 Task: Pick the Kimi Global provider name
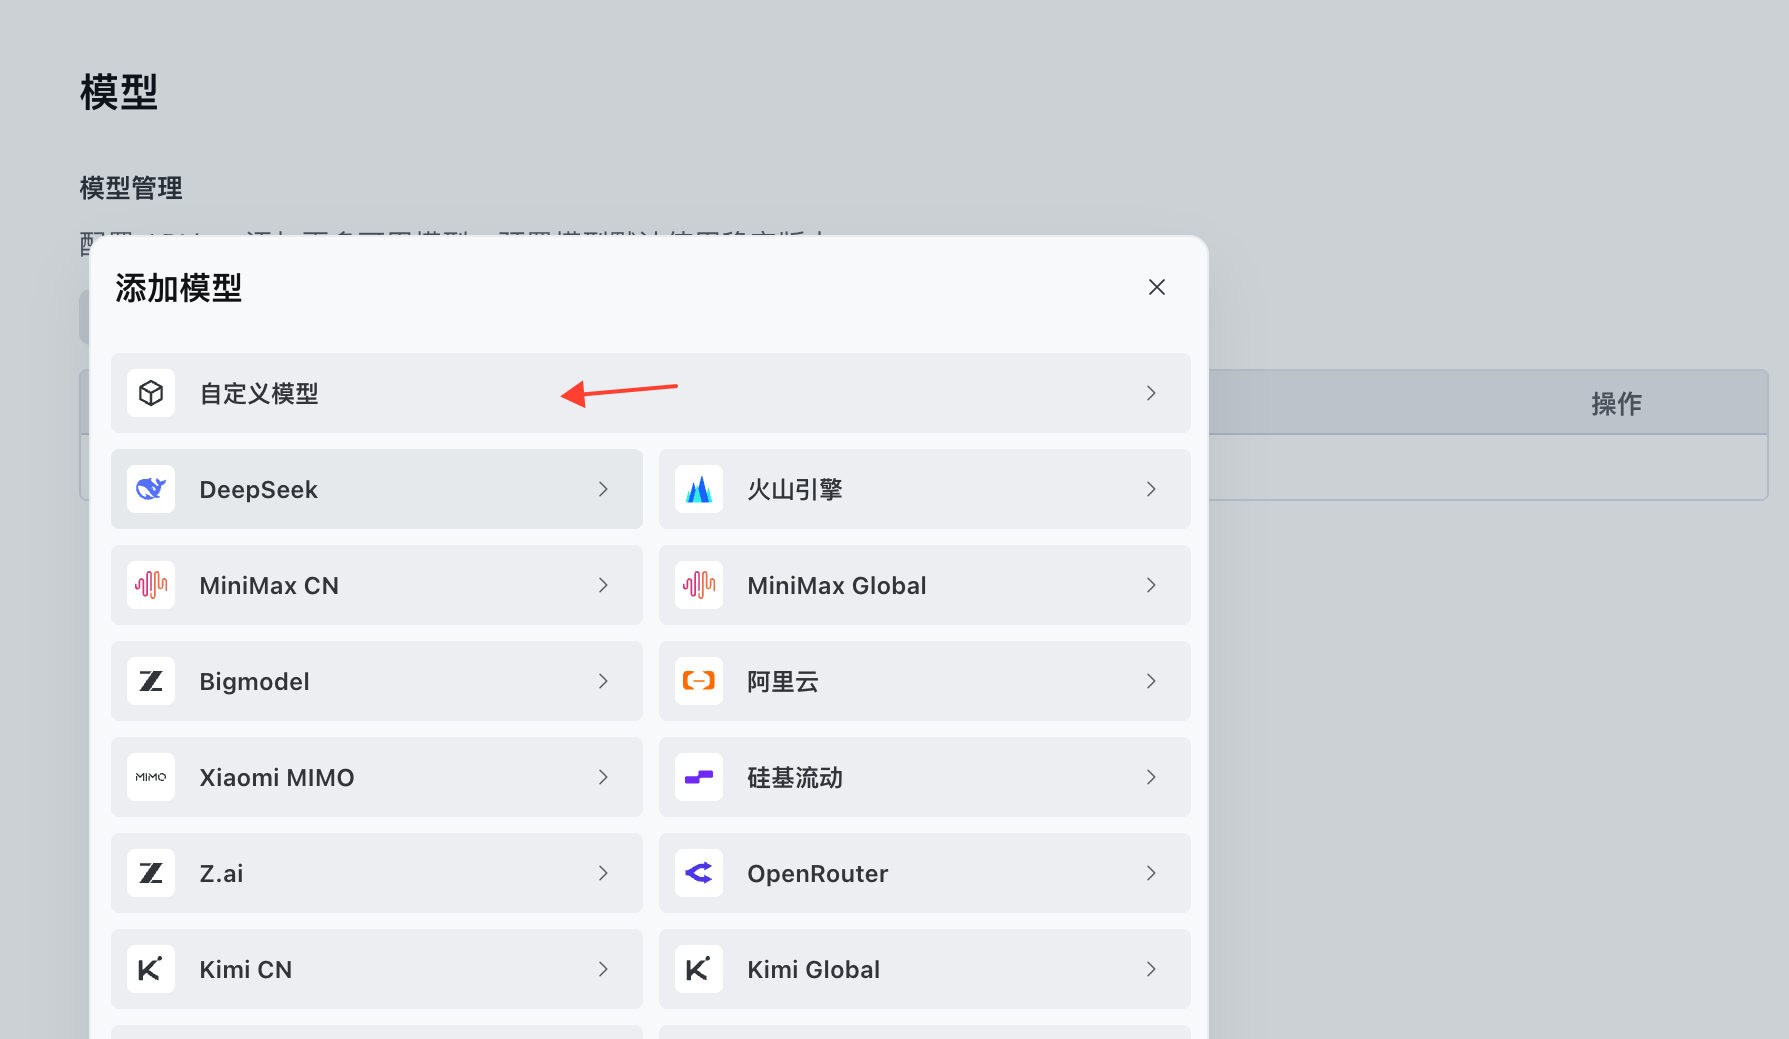[x=814, y=969]
